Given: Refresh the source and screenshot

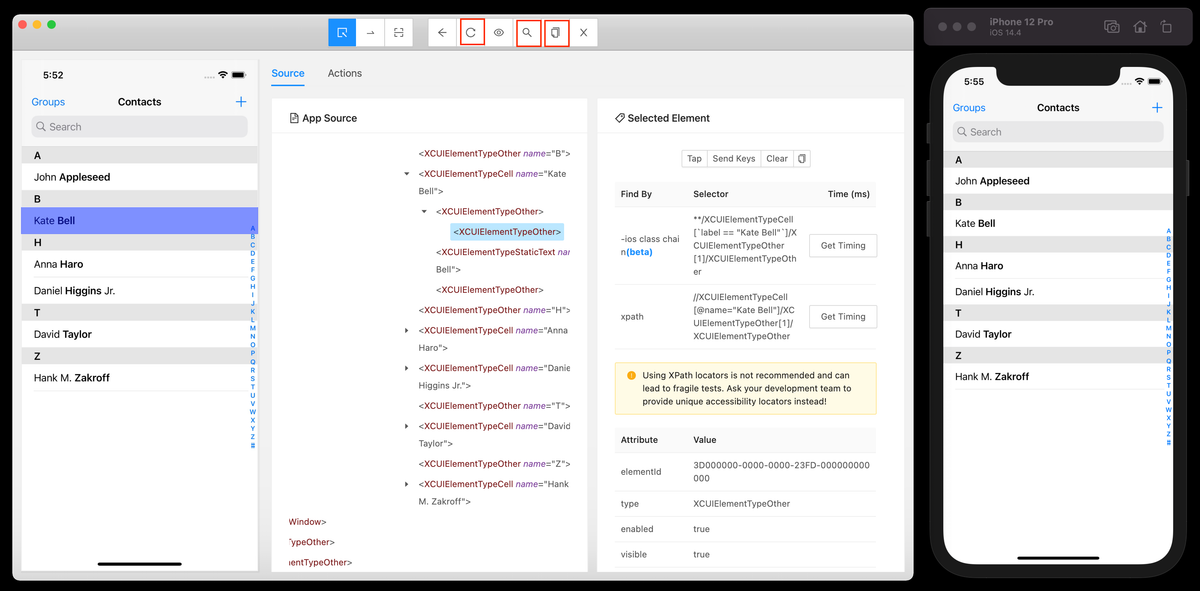Looking at the screenshot, I should click(472, 32).
